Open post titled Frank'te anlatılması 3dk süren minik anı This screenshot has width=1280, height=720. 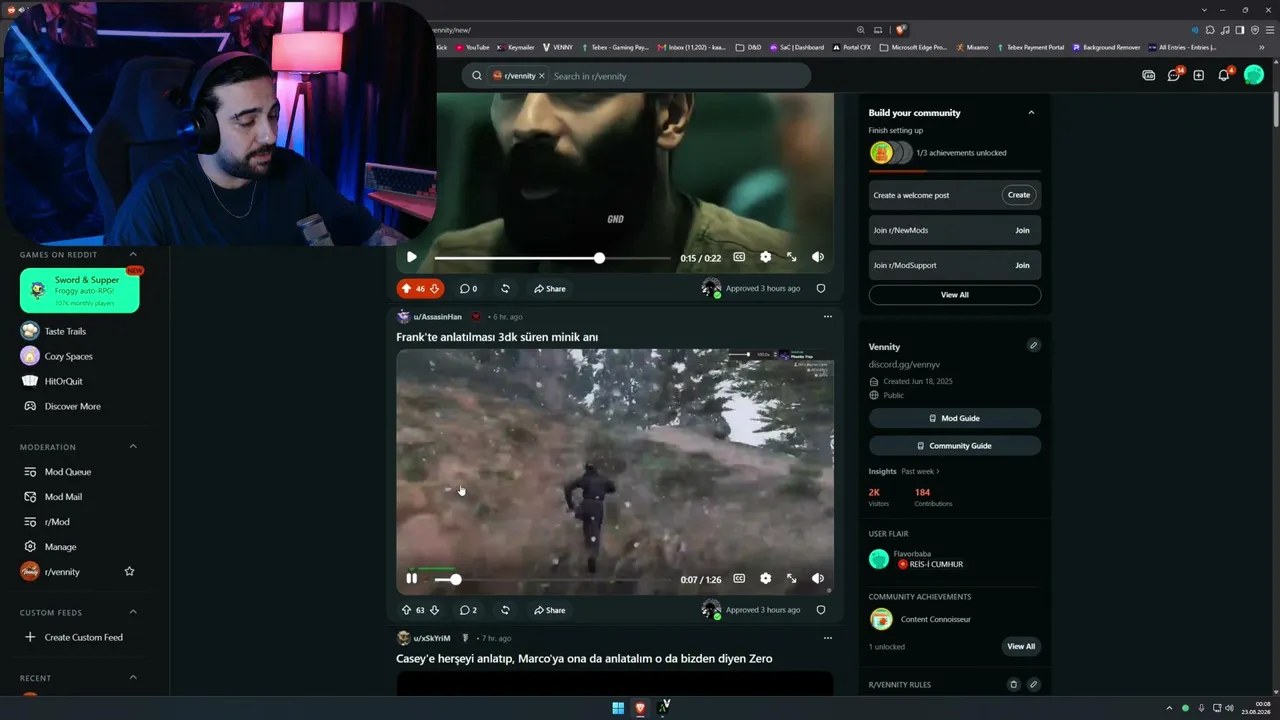[497, 337]
